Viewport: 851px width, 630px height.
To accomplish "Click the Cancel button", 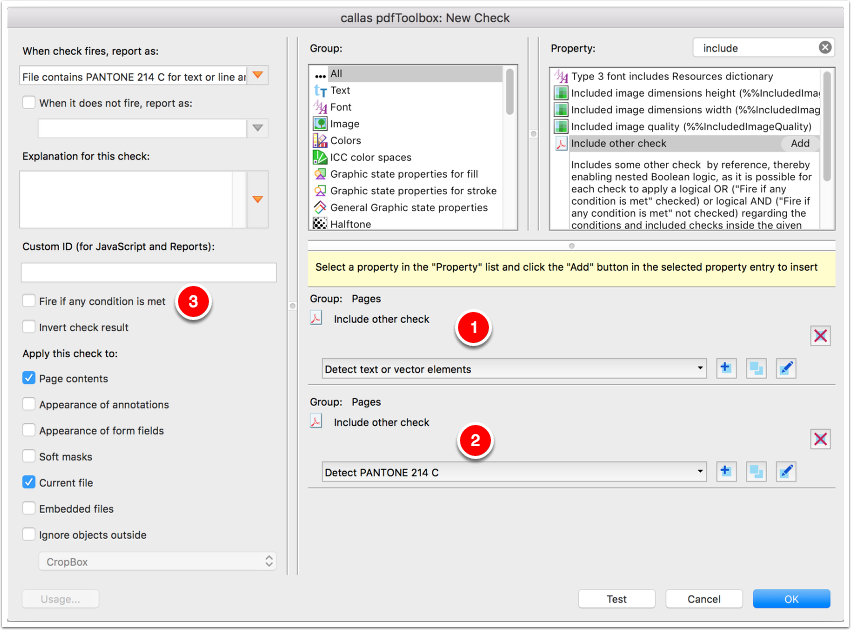I will pyautogui.click(x=704, y=599).
